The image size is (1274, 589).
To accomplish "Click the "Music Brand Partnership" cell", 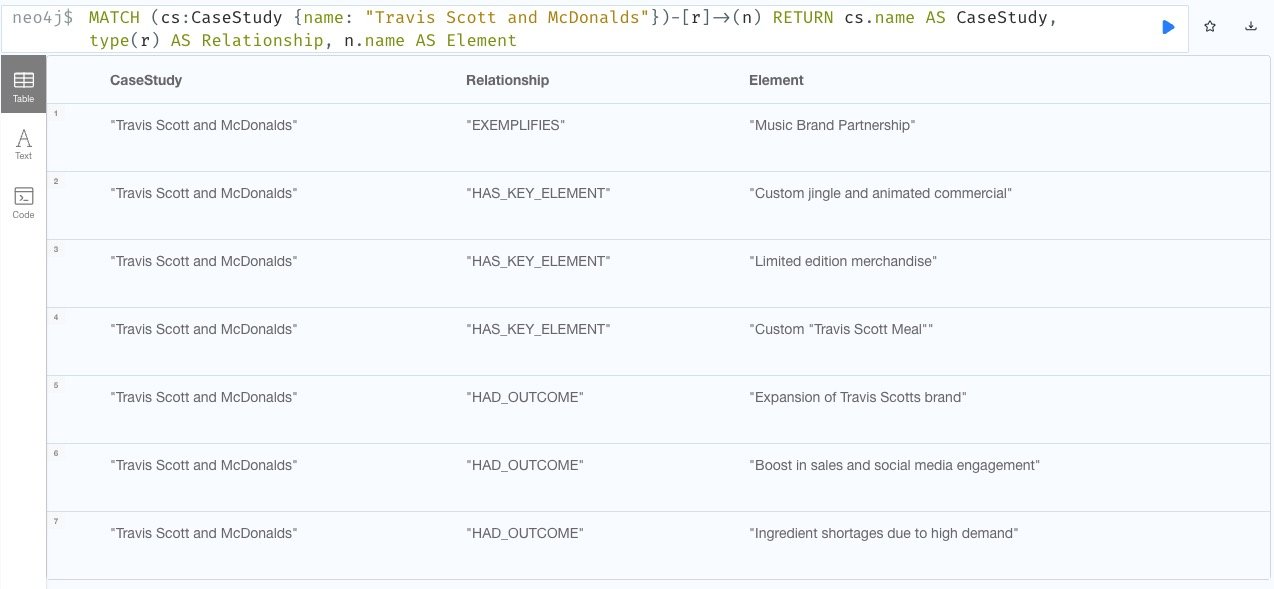I will (832, 125).
